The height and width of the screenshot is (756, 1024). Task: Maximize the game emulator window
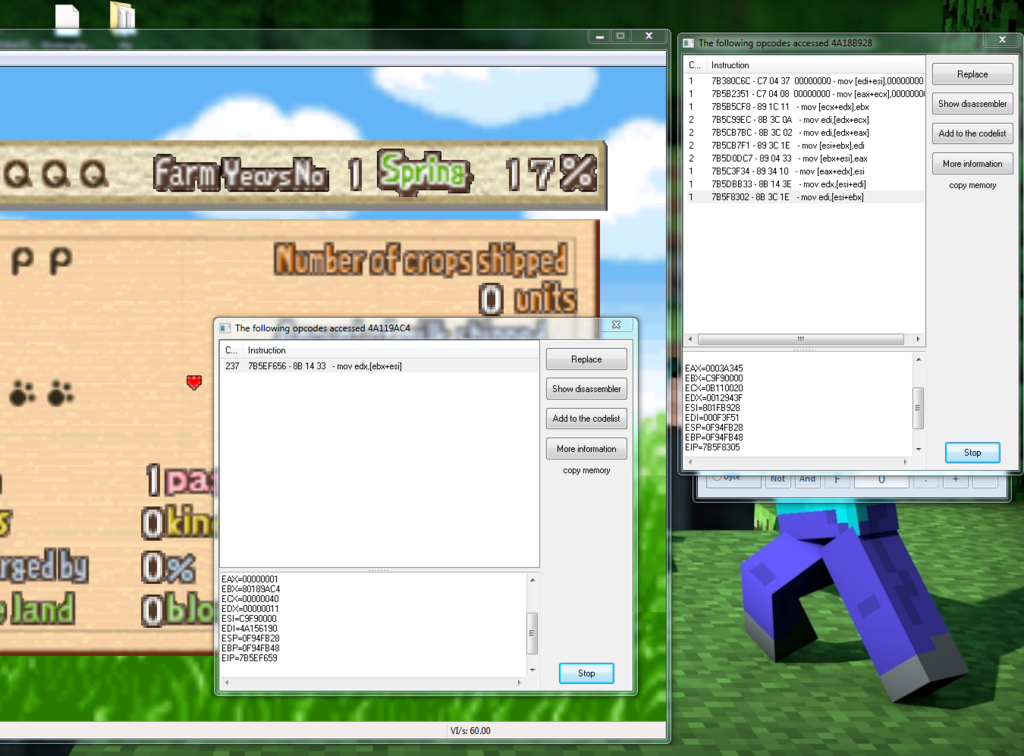point(620,37)
